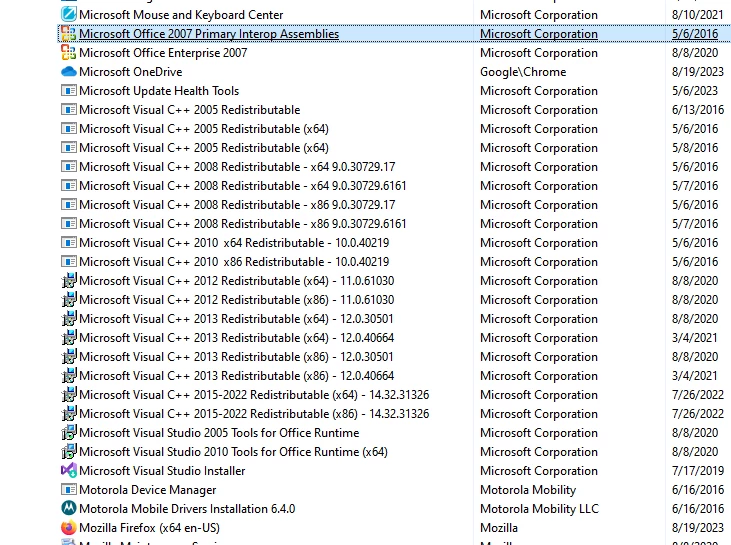731x545 pixels.
Task: Click the Microsoft Update Health Tools icon
Action: (69, 90)
